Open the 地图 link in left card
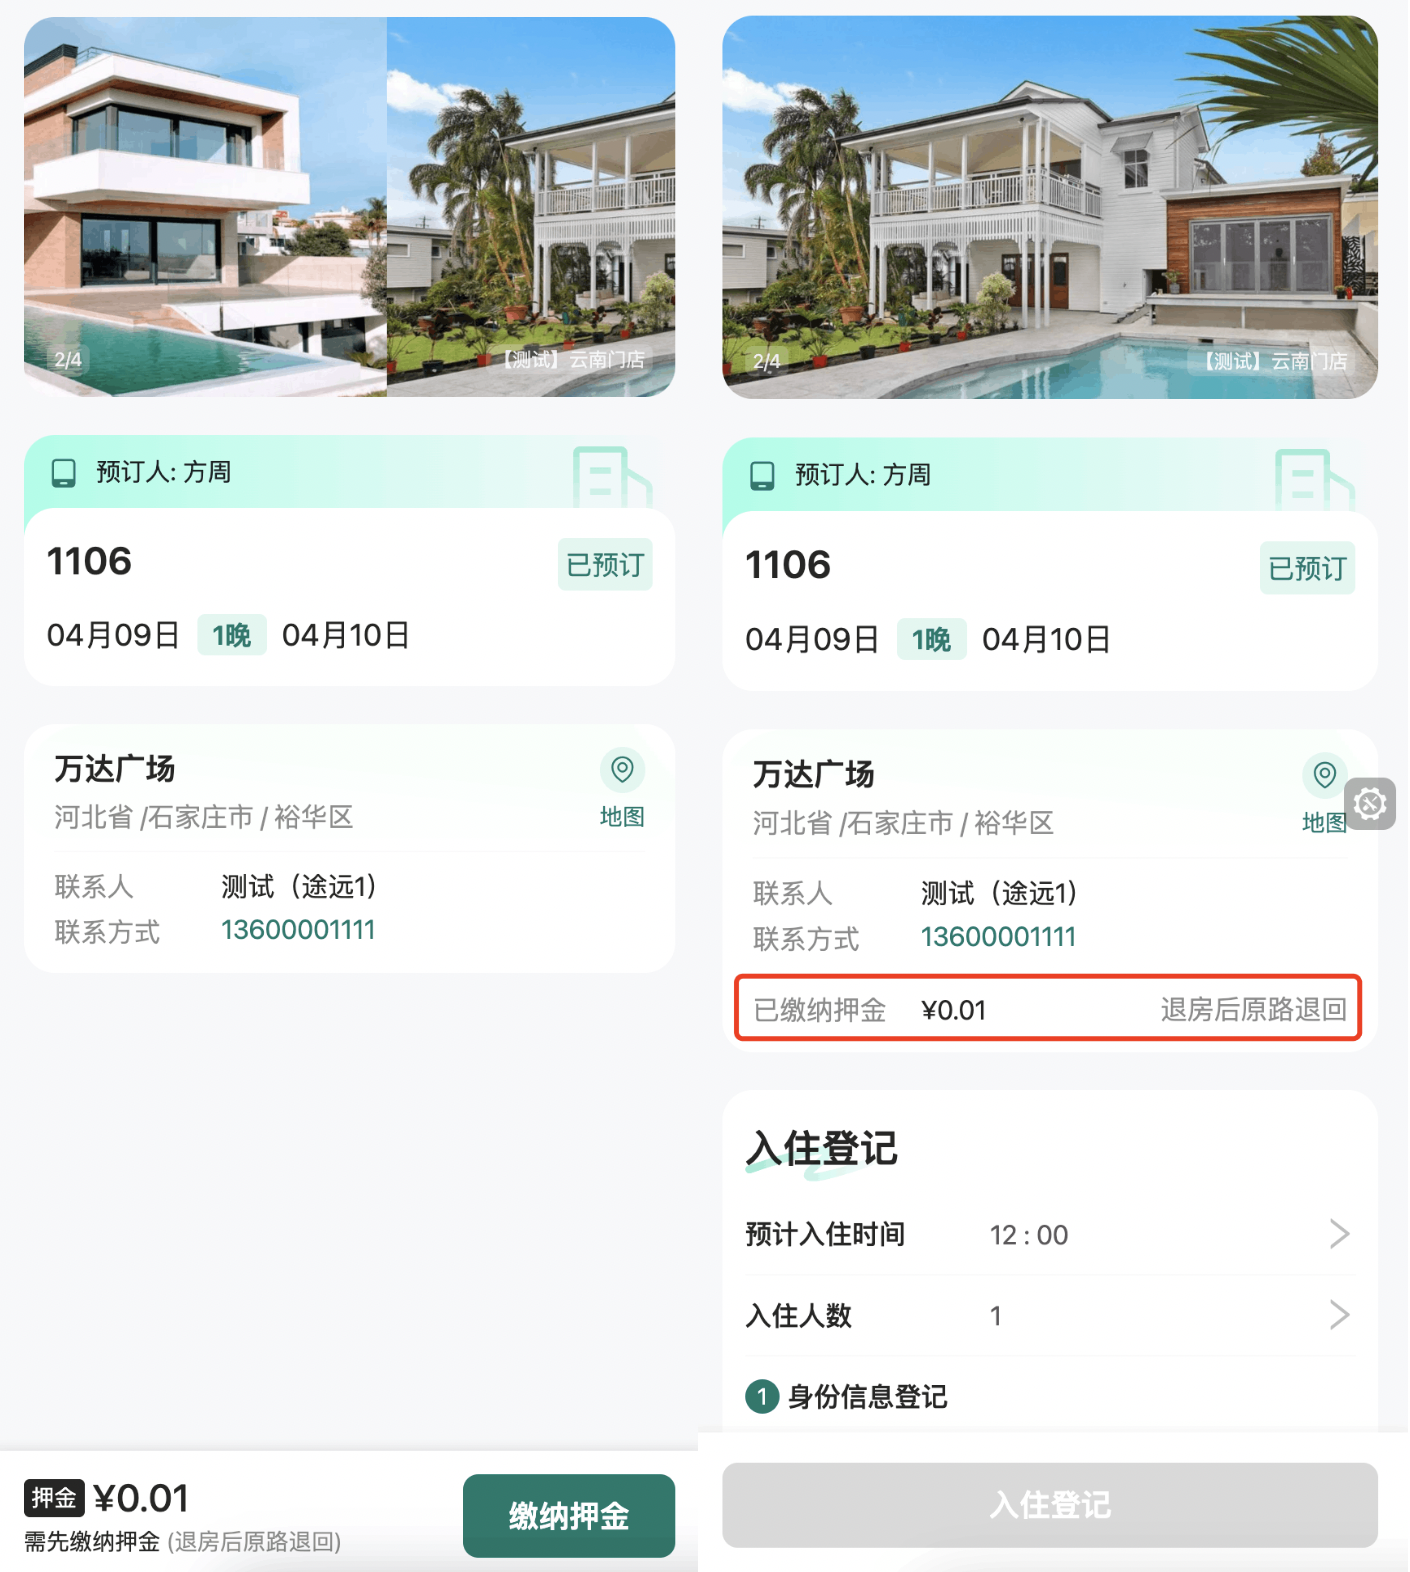This screenshot has width=1410, height=1572. tap(622, 817)
